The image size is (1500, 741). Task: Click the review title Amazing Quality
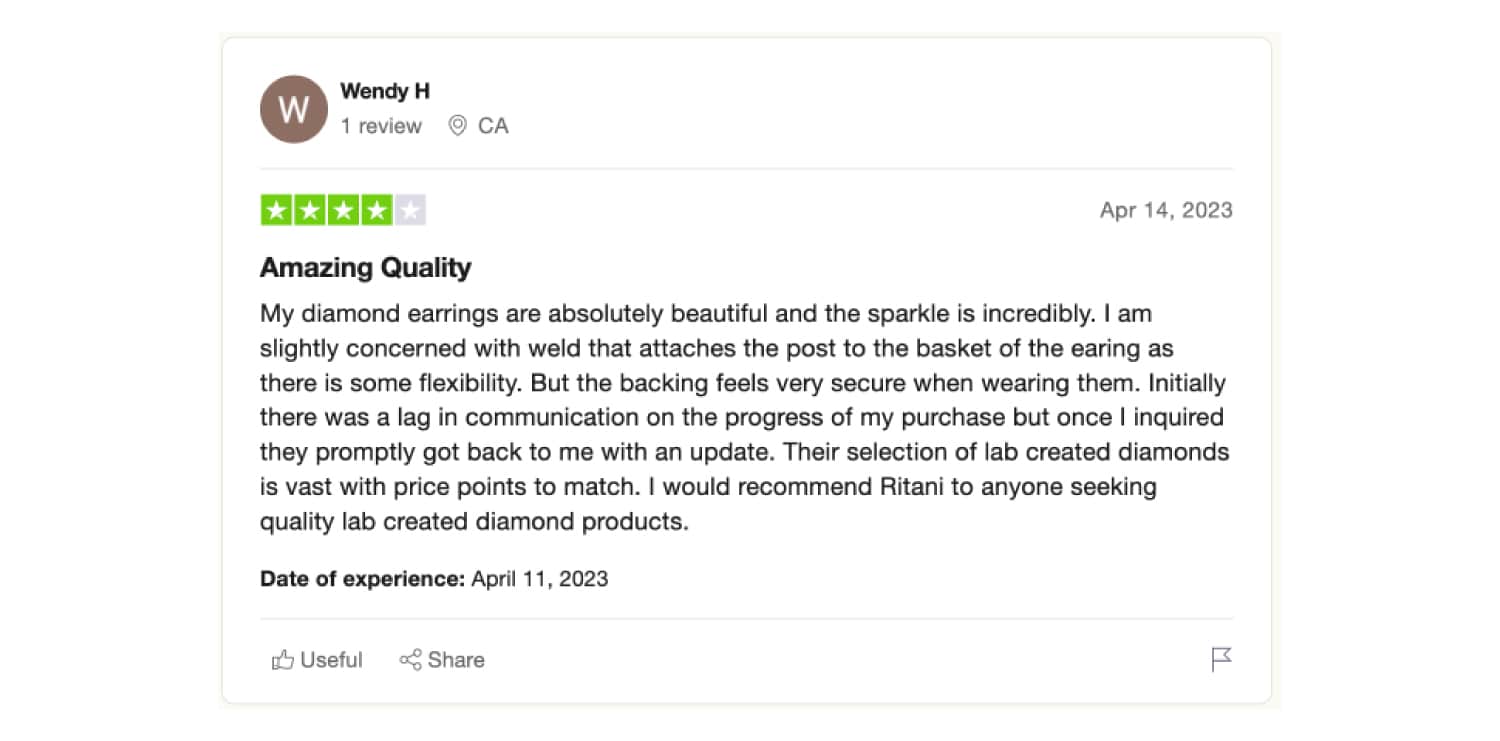coord(365,267)
